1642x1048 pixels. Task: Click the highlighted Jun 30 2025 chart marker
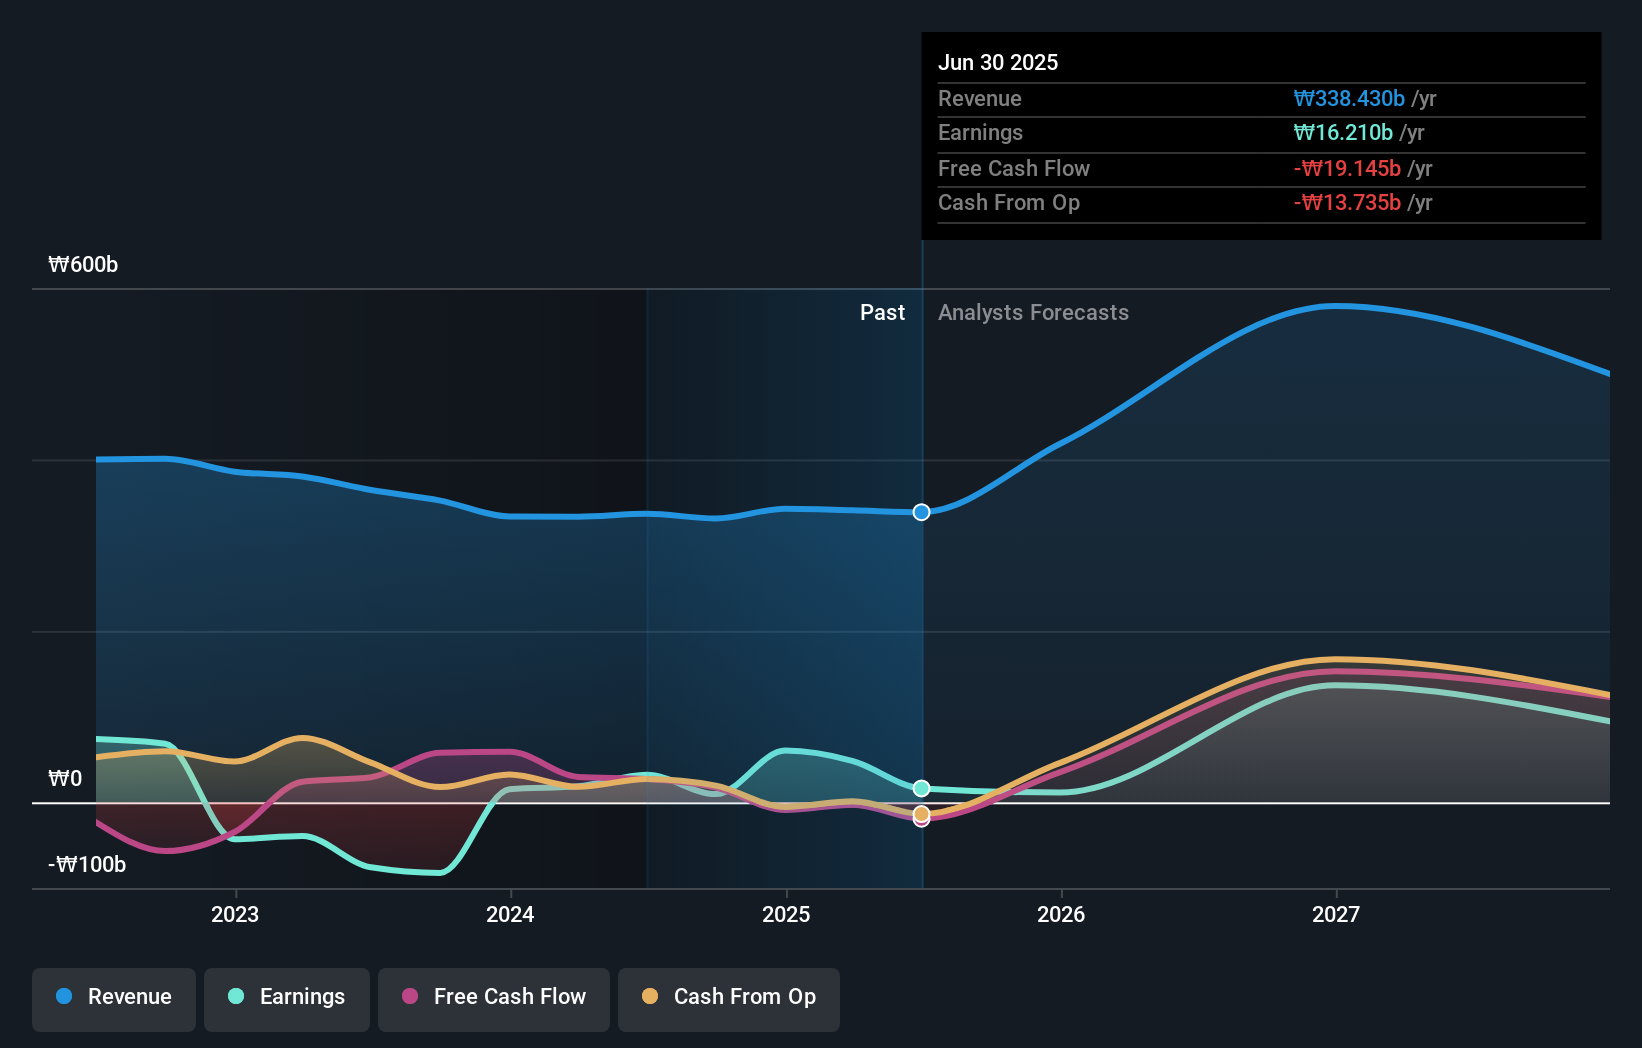(921, 511)
